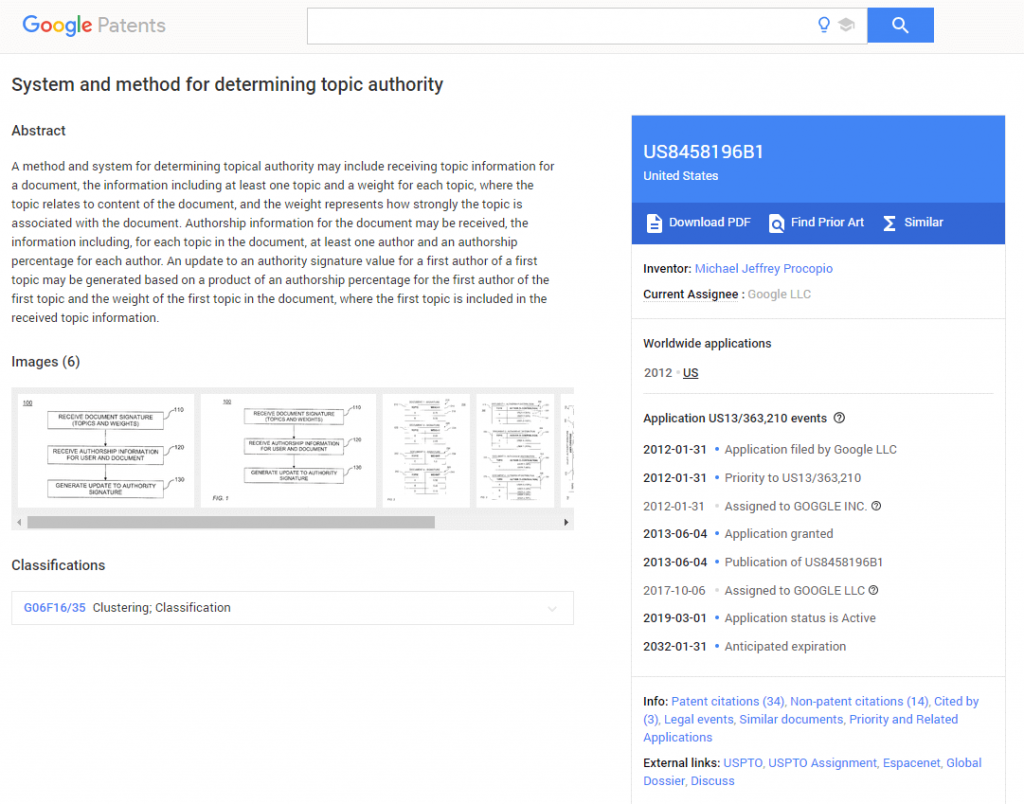Open inventor Michael Jeffrey Procopio's page
Screen dimensions: 1024x804
tap(763, 268)
